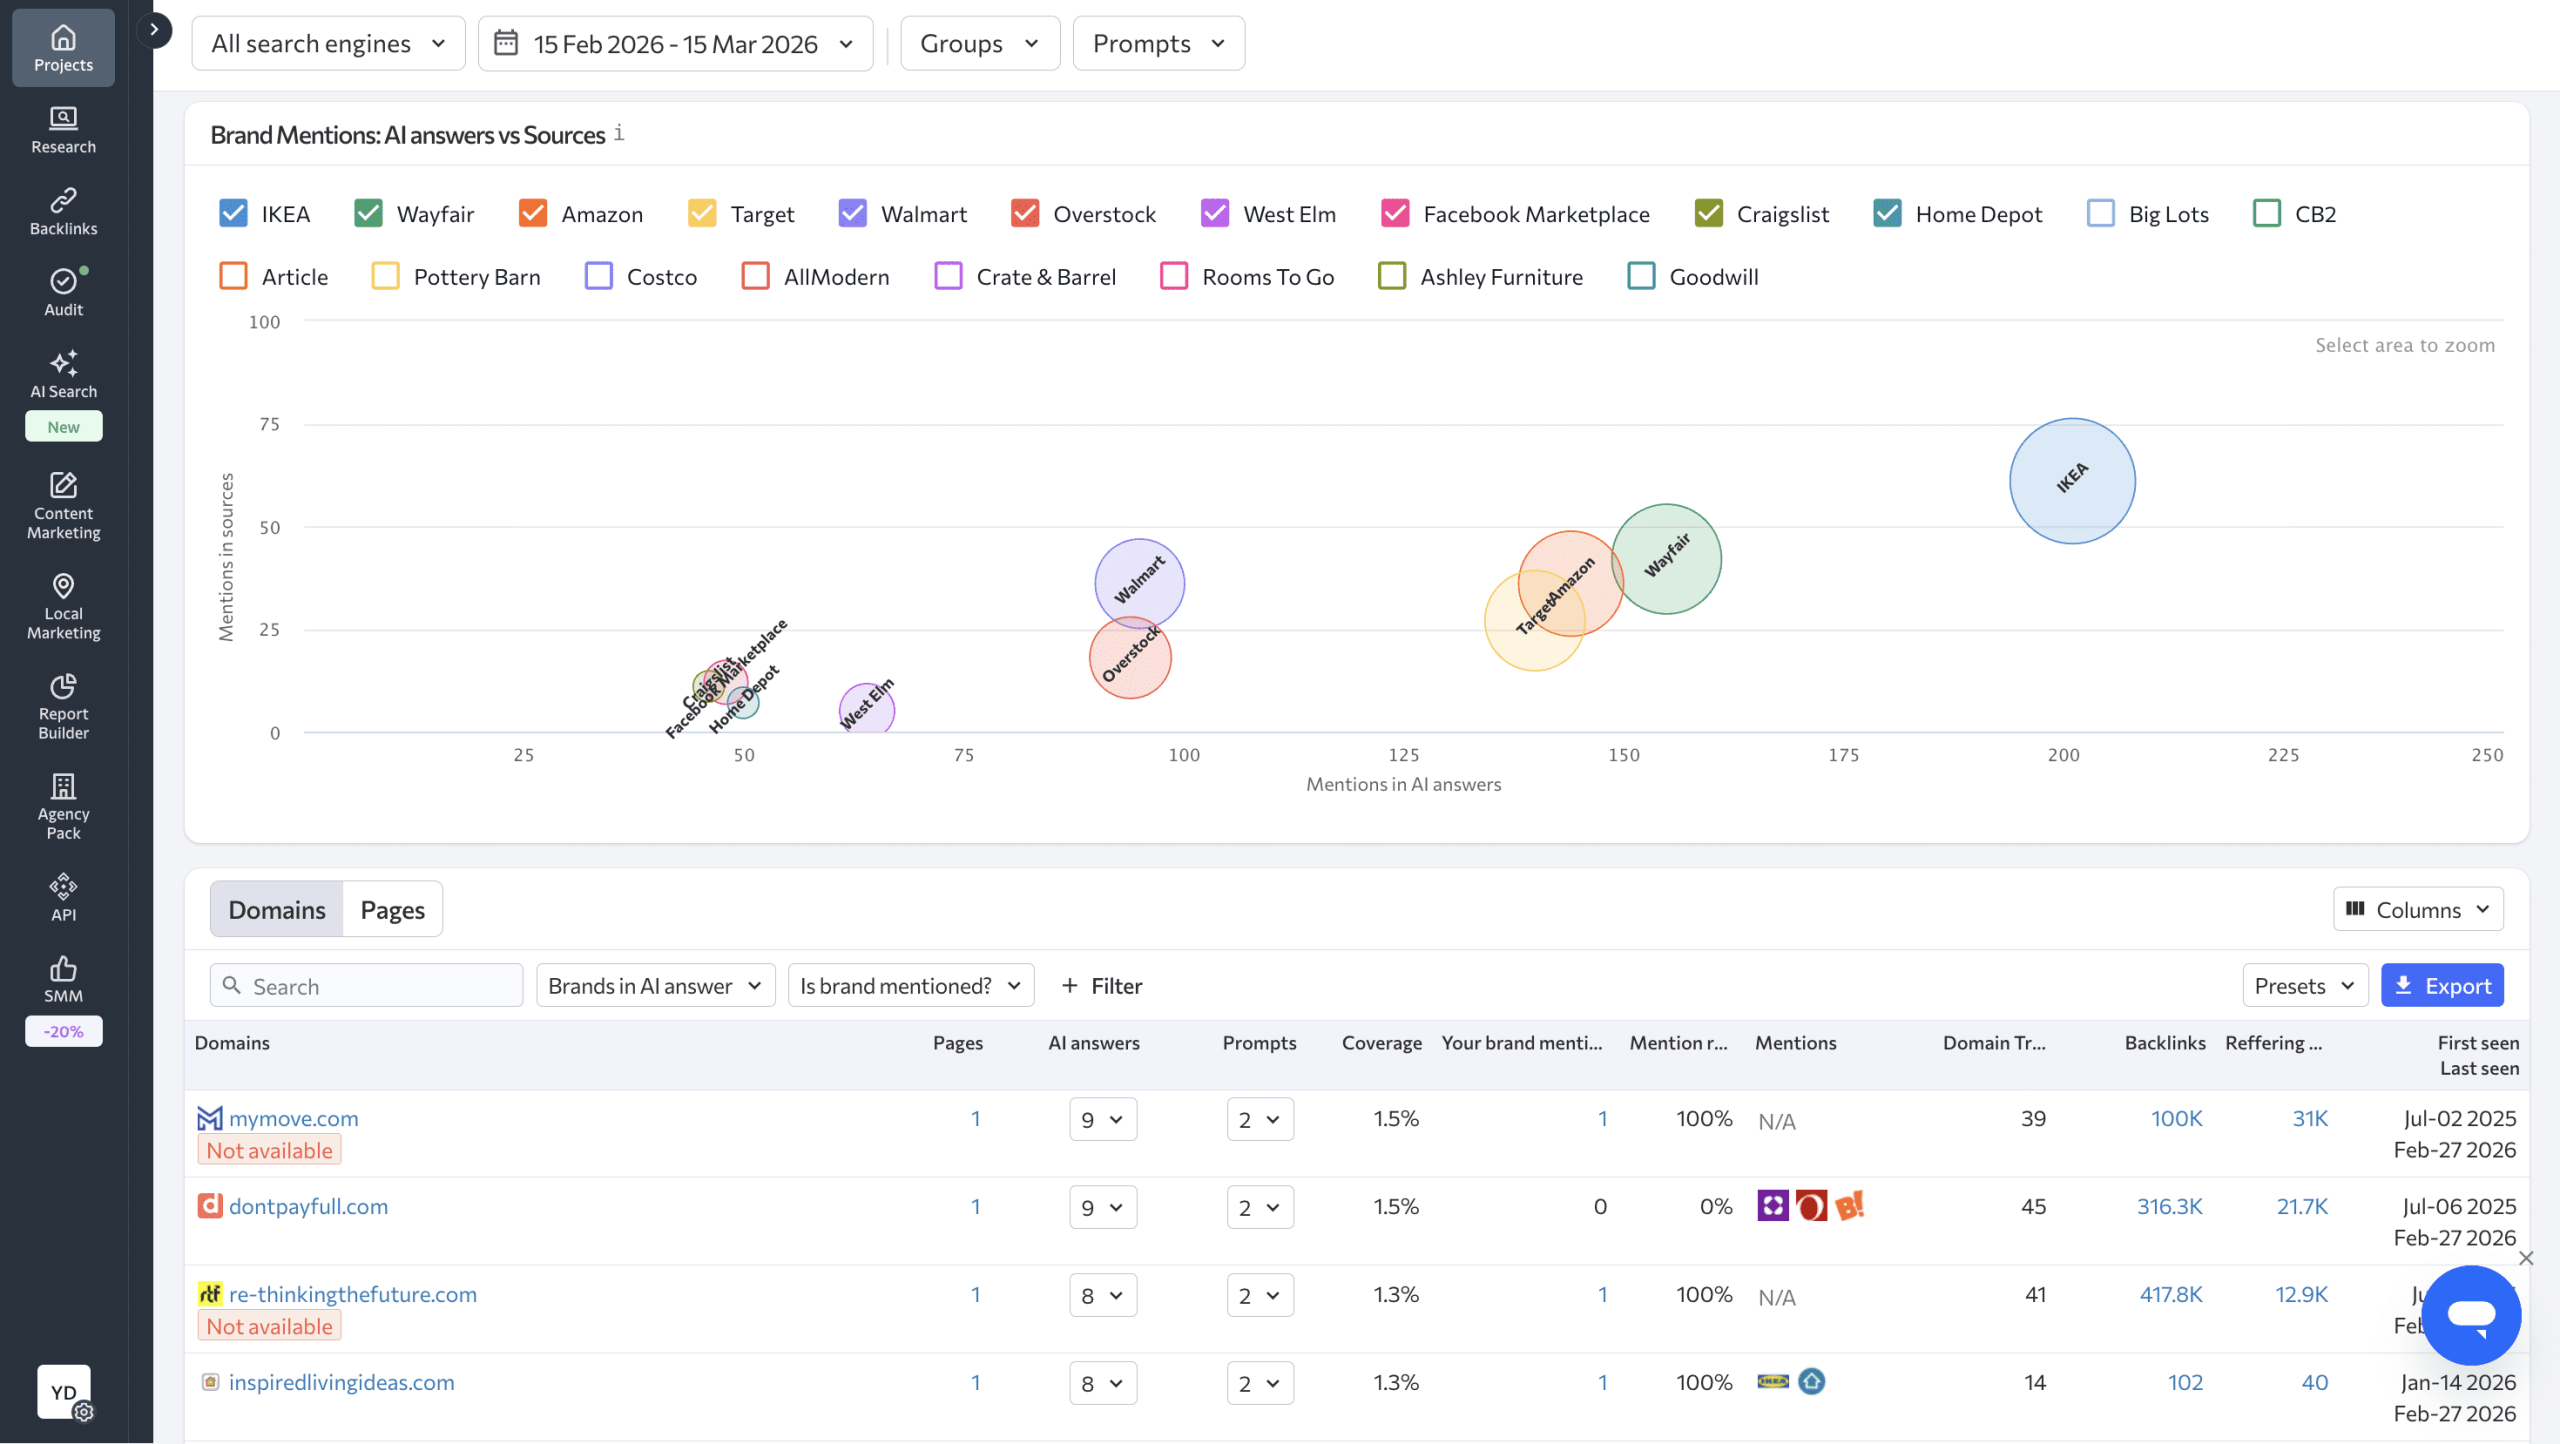This screenshot has width=2560, height=1444.
Task: Enable the CB2 brand checkbox
Action: tap(2267, 213)
